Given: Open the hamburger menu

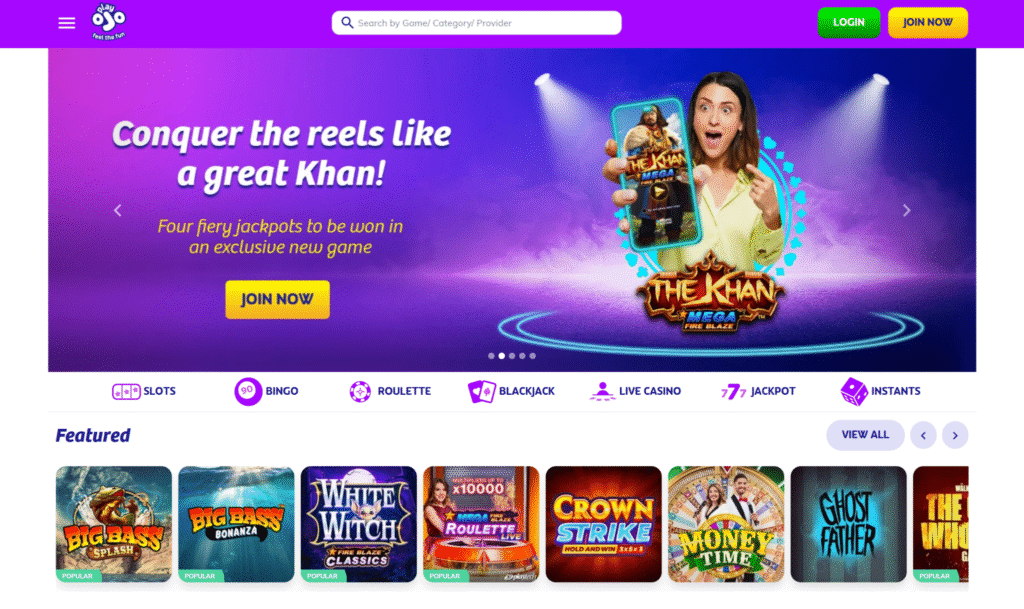Looking at the screenshot, I should click(67, 23).
